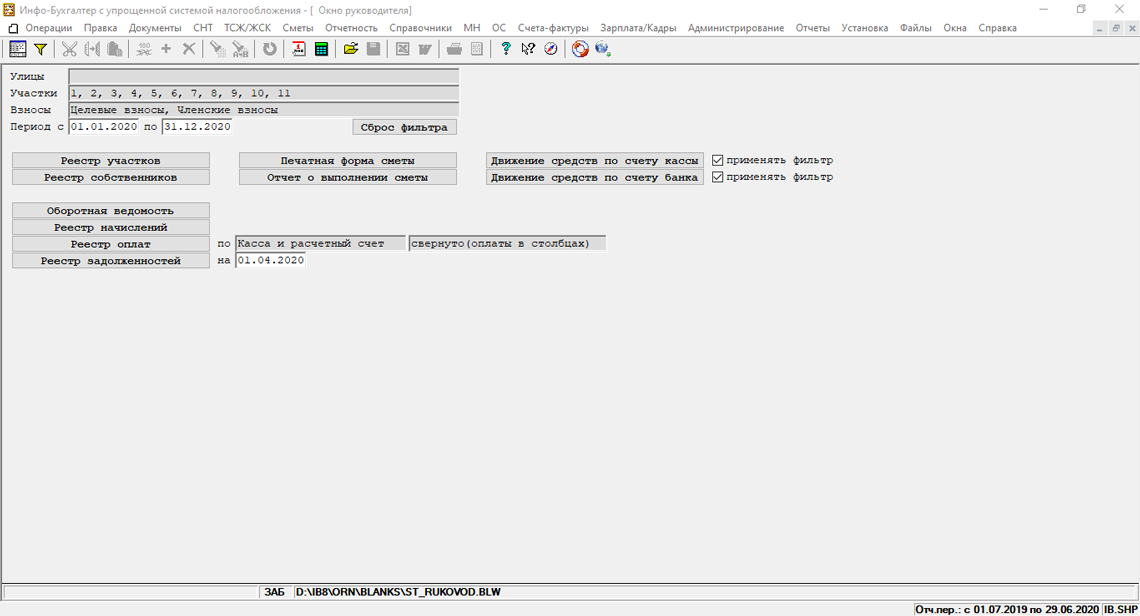
Task: Click the 'ЗАБ' status bar indicator
Action: pyautogui.click(x=274, y=592)
